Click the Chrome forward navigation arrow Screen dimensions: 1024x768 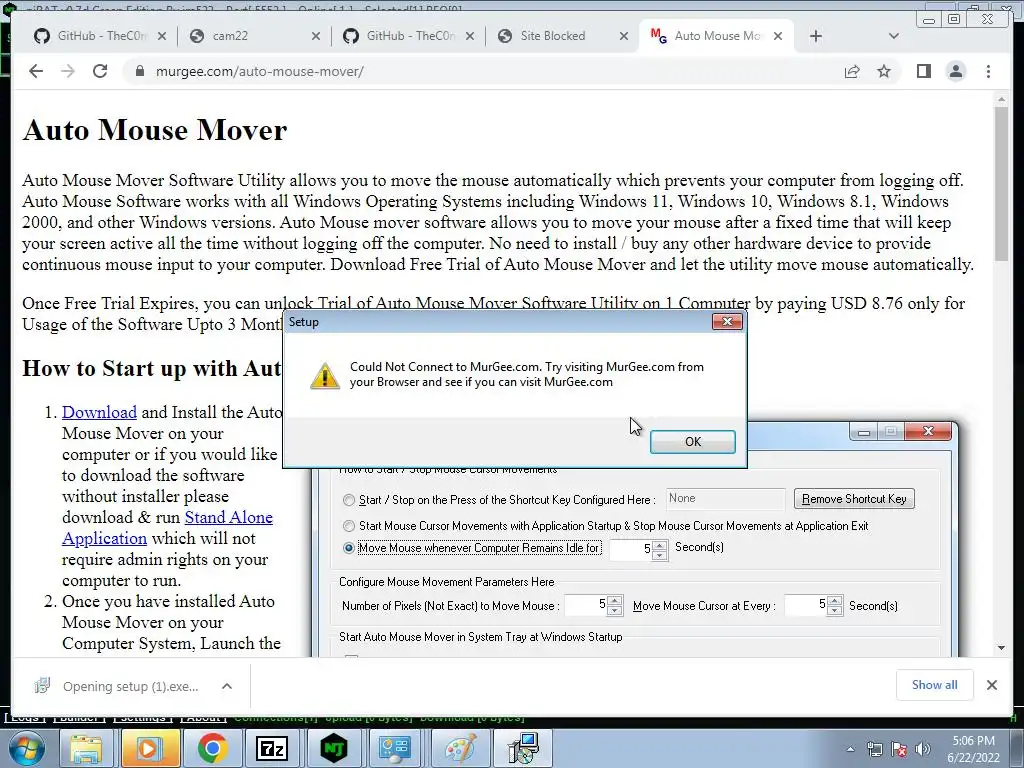click(68, 71)
